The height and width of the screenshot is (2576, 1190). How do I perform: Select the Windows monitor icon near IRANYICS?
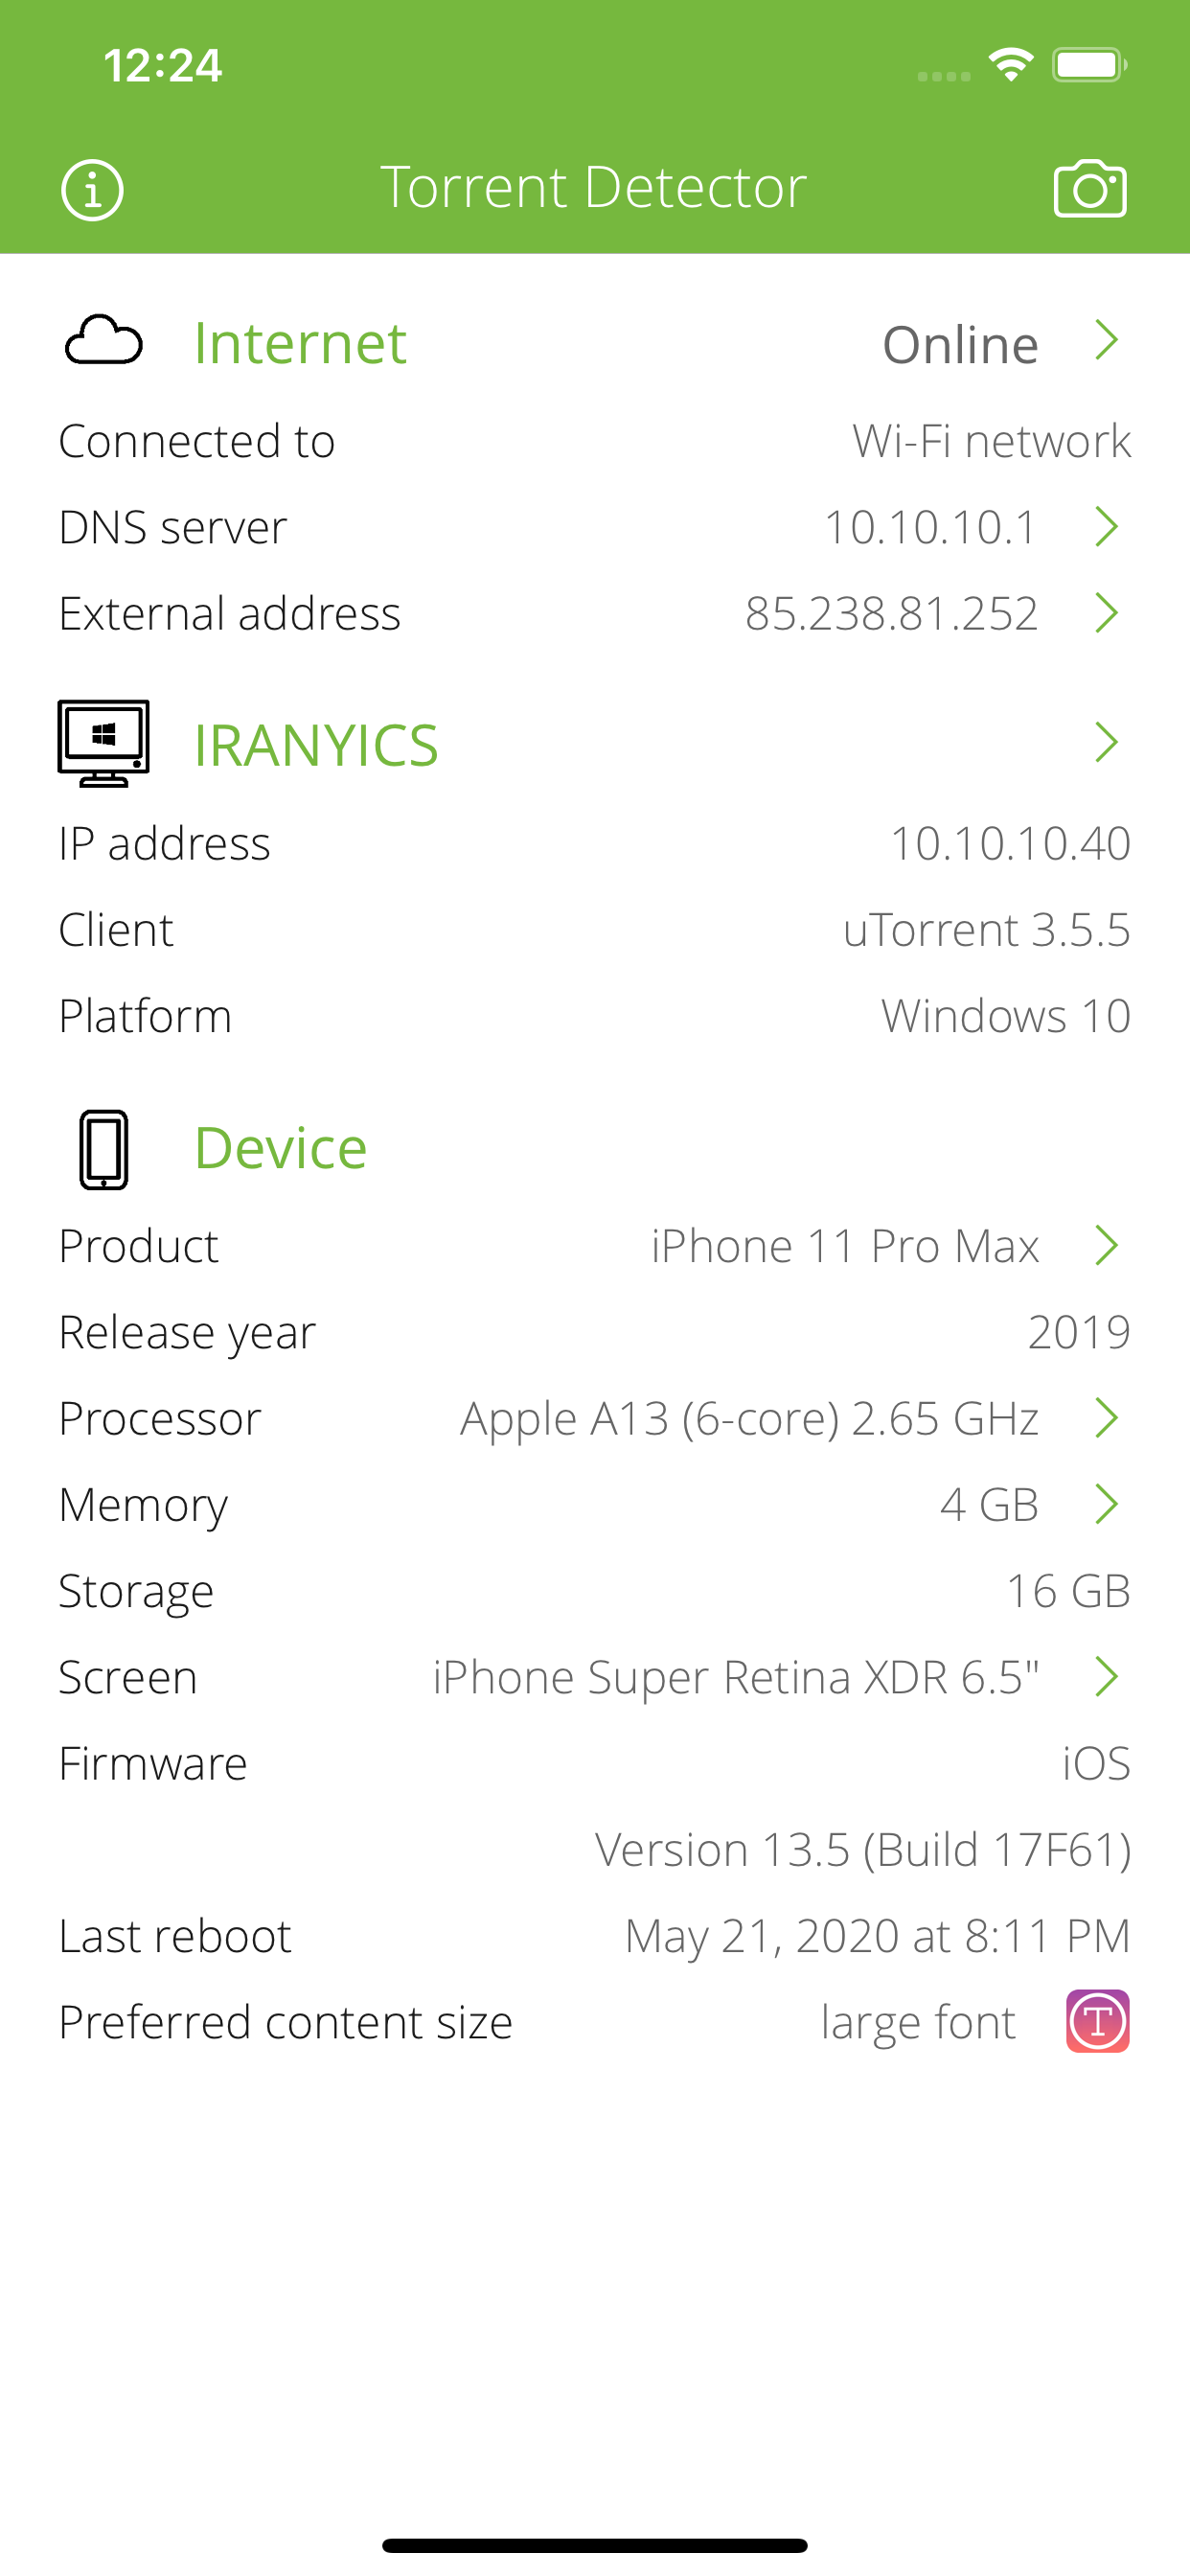103,743
